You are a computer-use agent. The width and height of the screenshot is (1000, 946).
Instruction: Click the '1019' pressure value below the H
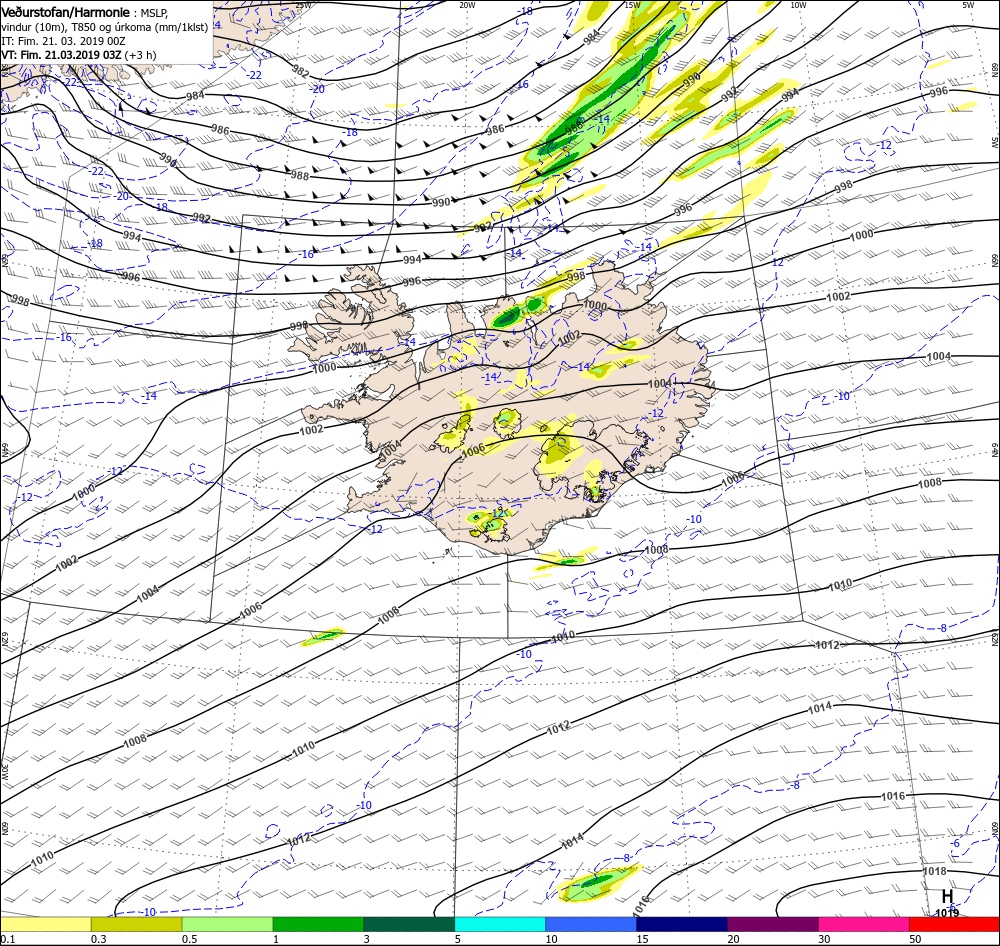click(947, 913)
